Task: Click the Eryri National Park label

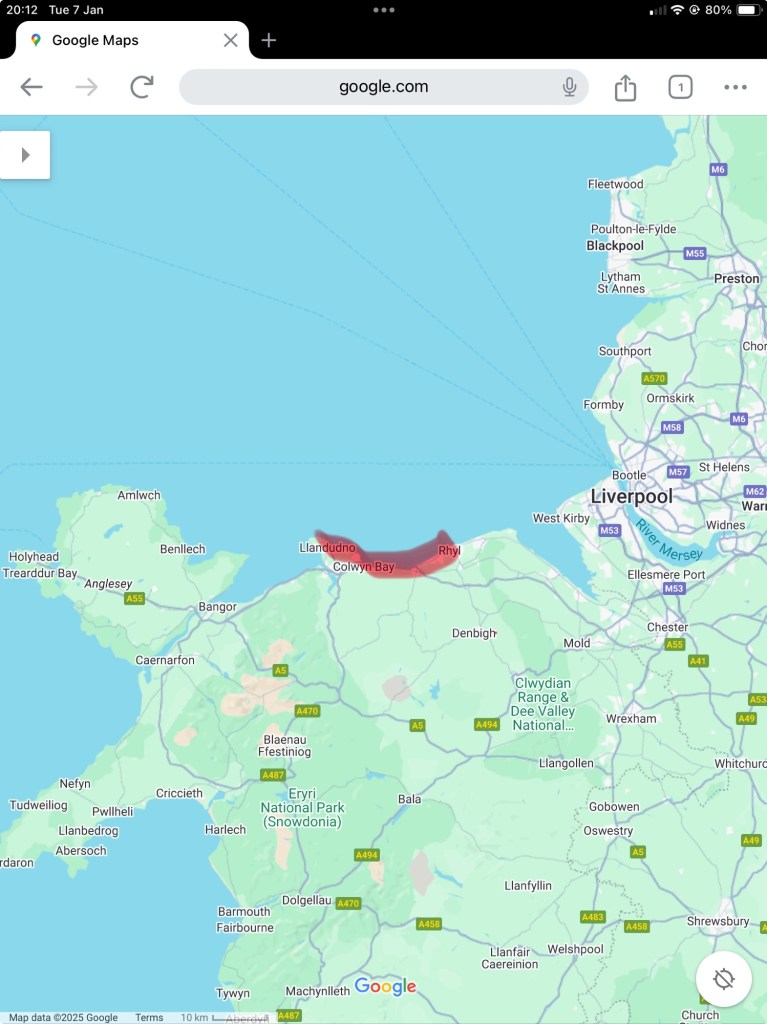Action: tap(302, 807)
